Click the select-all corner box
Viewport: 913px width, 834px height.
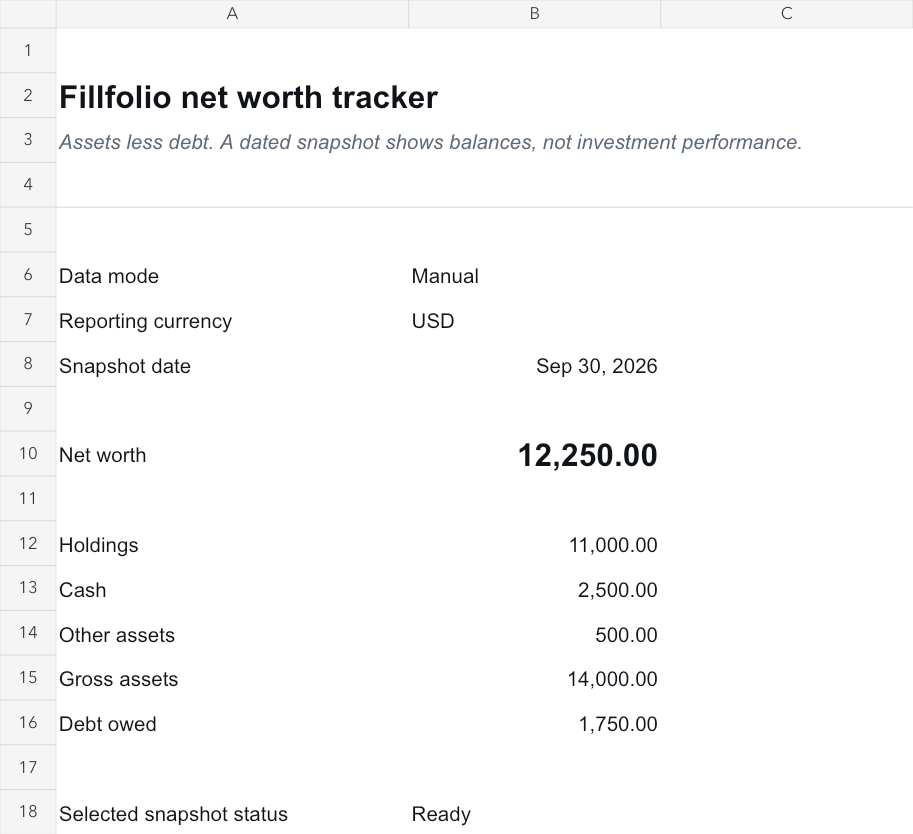point(28,13)
